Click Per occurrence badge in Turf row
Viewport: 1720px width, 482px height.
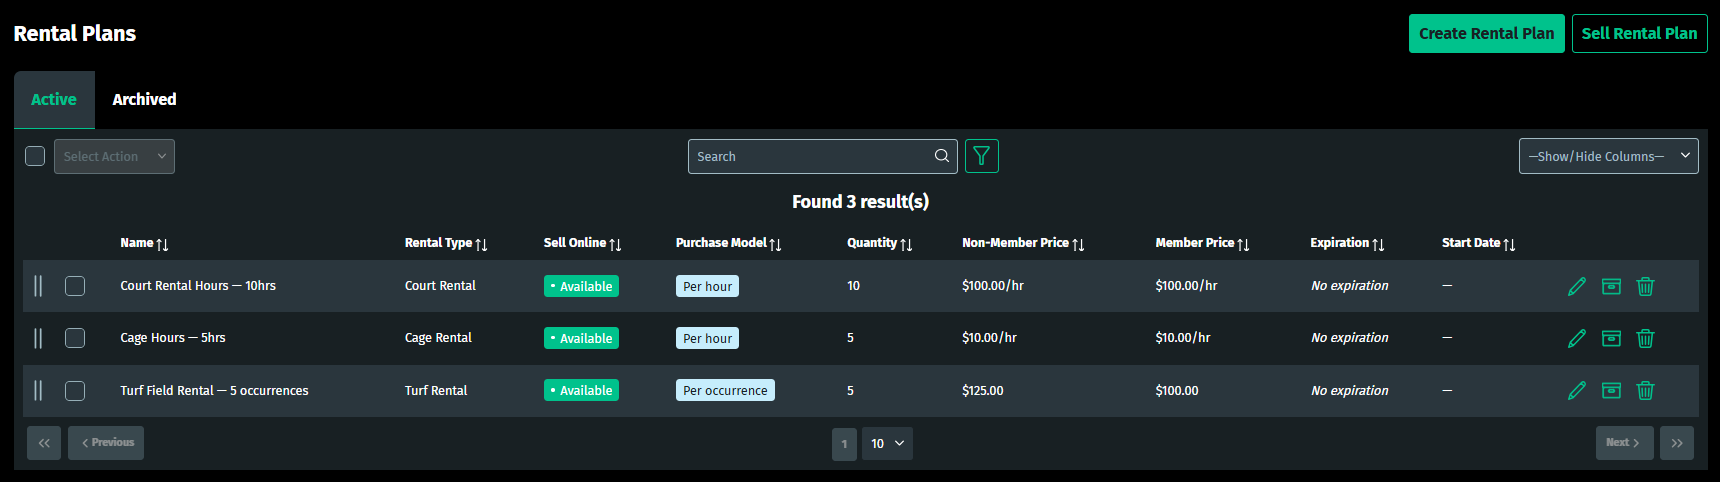click(725, 390)
